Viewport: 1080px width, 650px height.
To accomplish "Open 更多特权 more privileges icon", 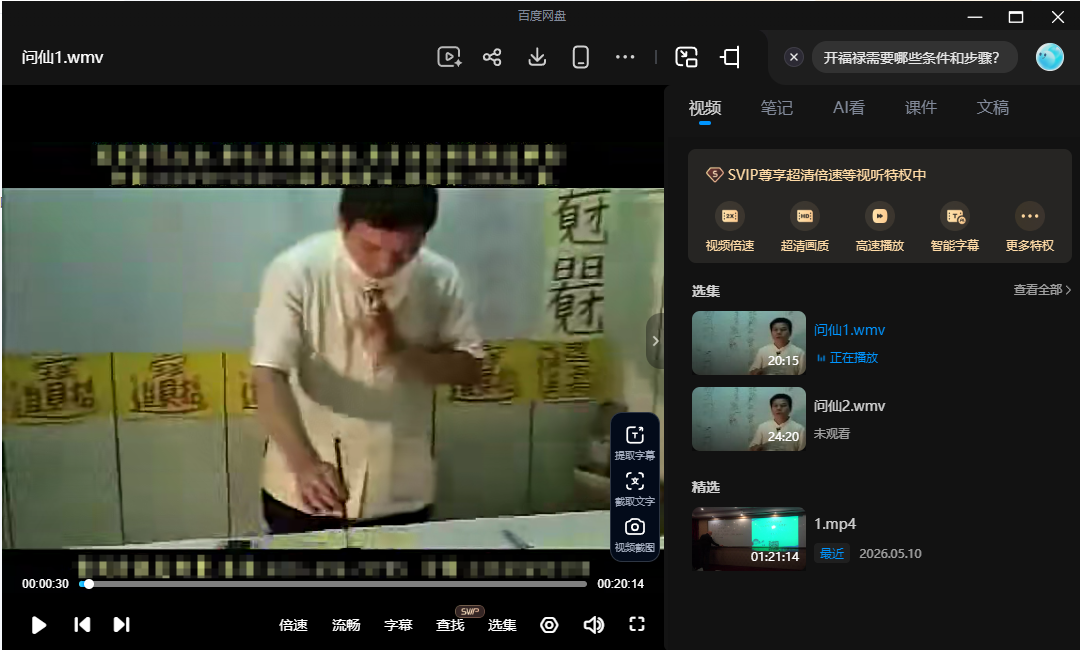I will point(1030,216).
